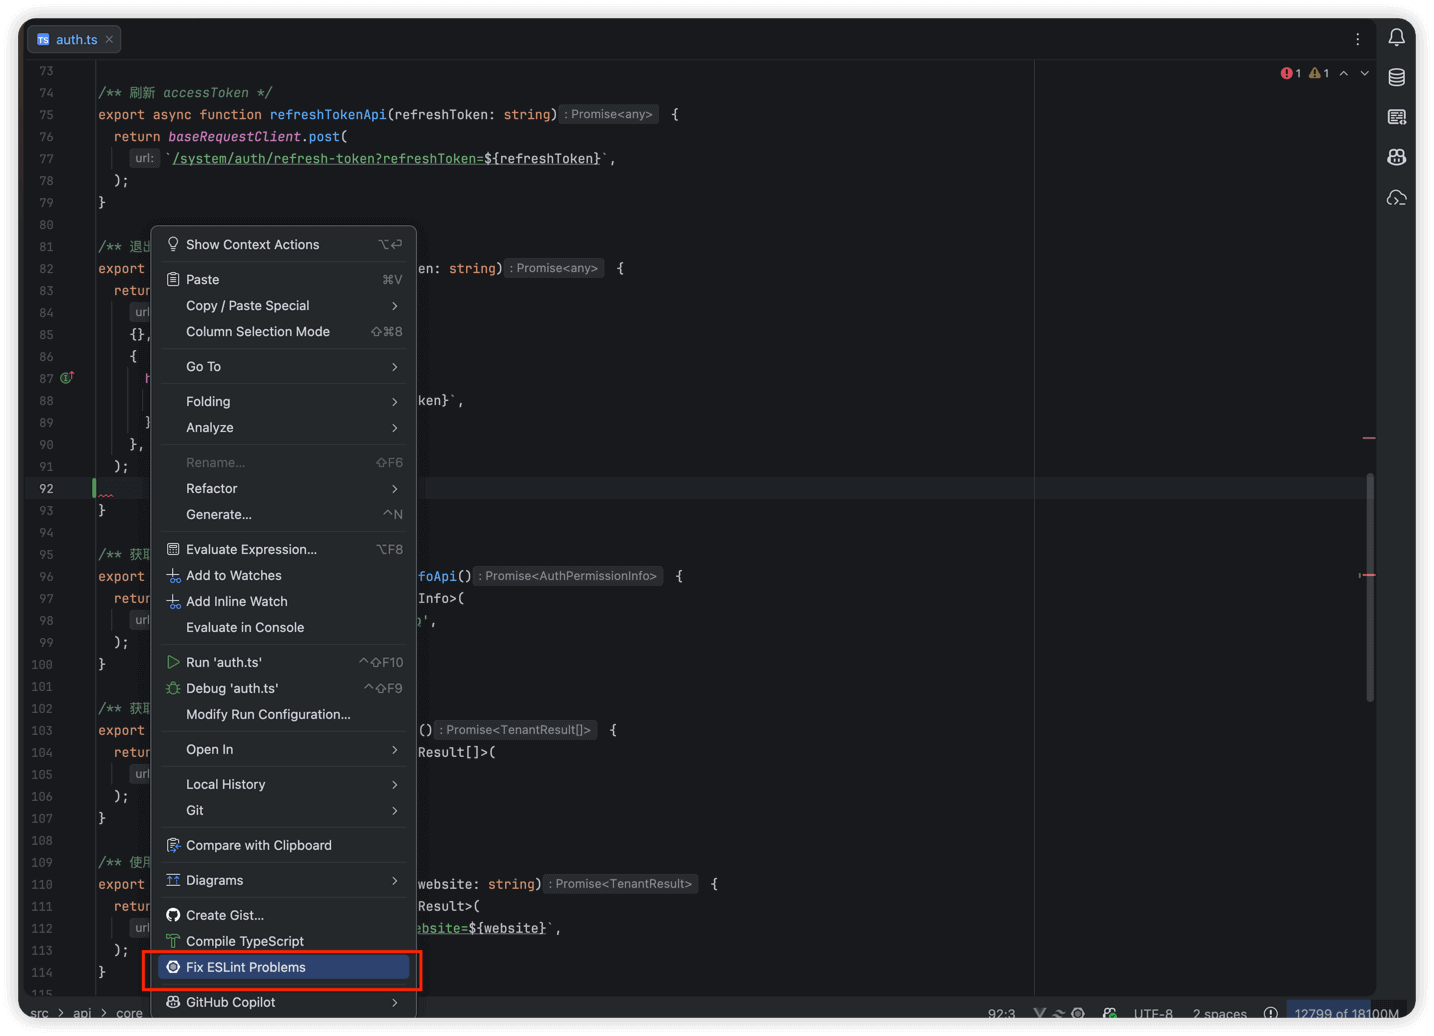Open the Database tool window
This screenshot has height=1036, width=1434.
pyautogui.click(x=1396, y=77)
